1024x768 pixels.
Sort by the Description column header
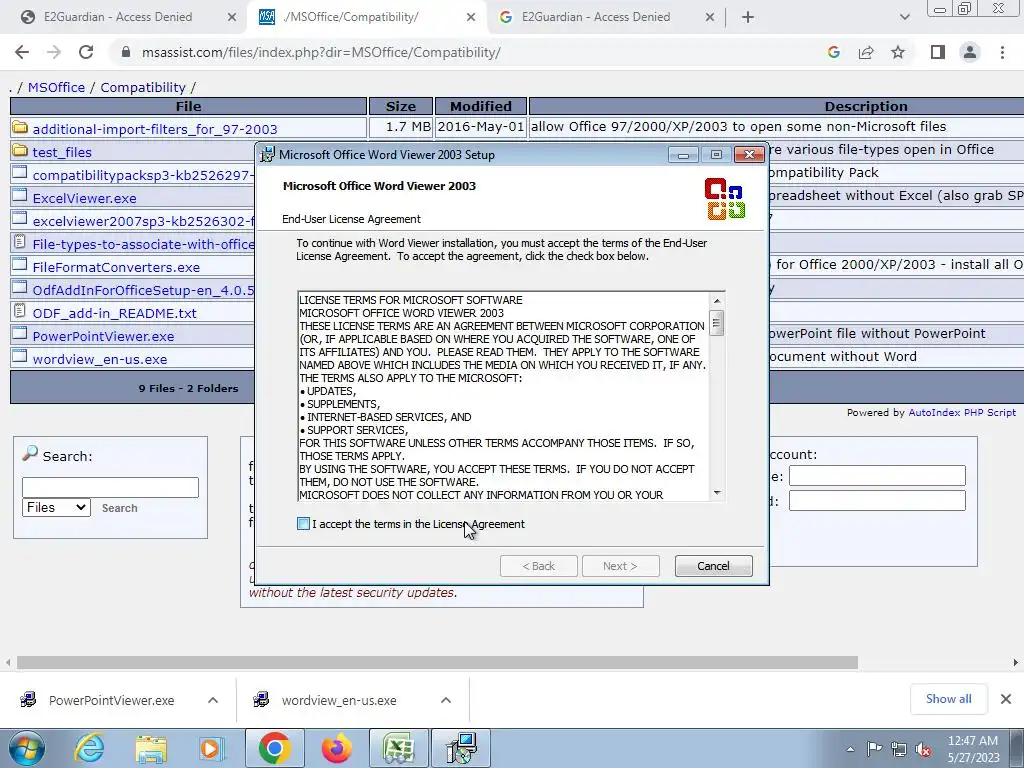tap(866, 106)
